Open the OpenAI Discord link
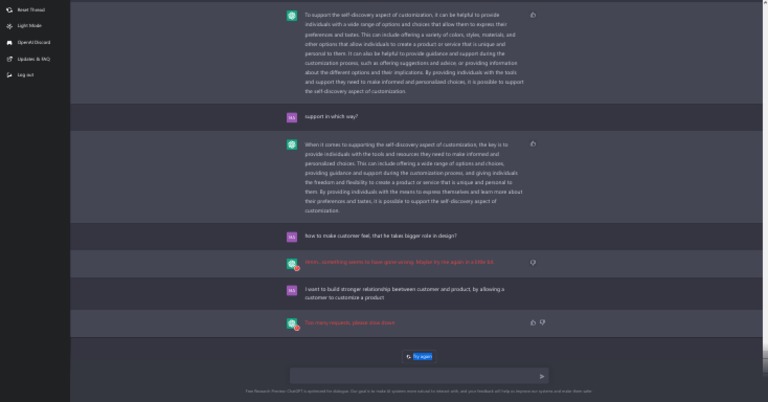The height and width of the screenshot is (402, 768). [33, 42]
